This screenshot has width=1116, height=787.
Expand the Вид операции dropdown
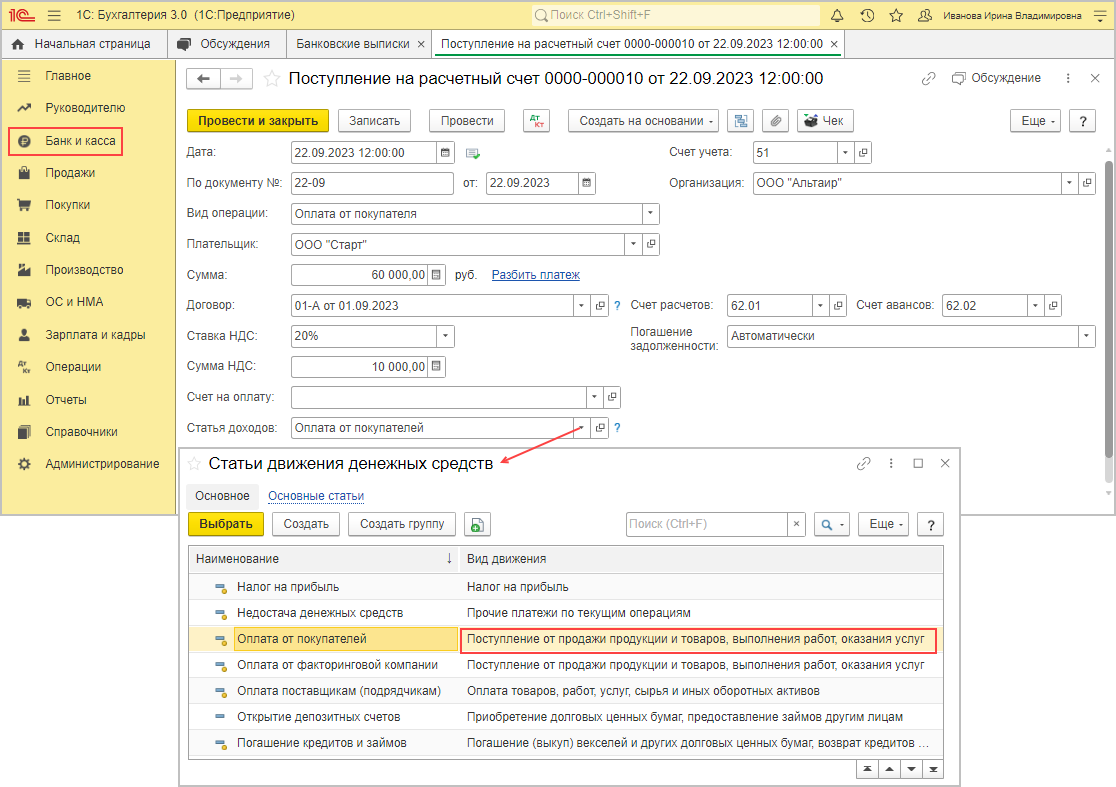pos(651,214)
